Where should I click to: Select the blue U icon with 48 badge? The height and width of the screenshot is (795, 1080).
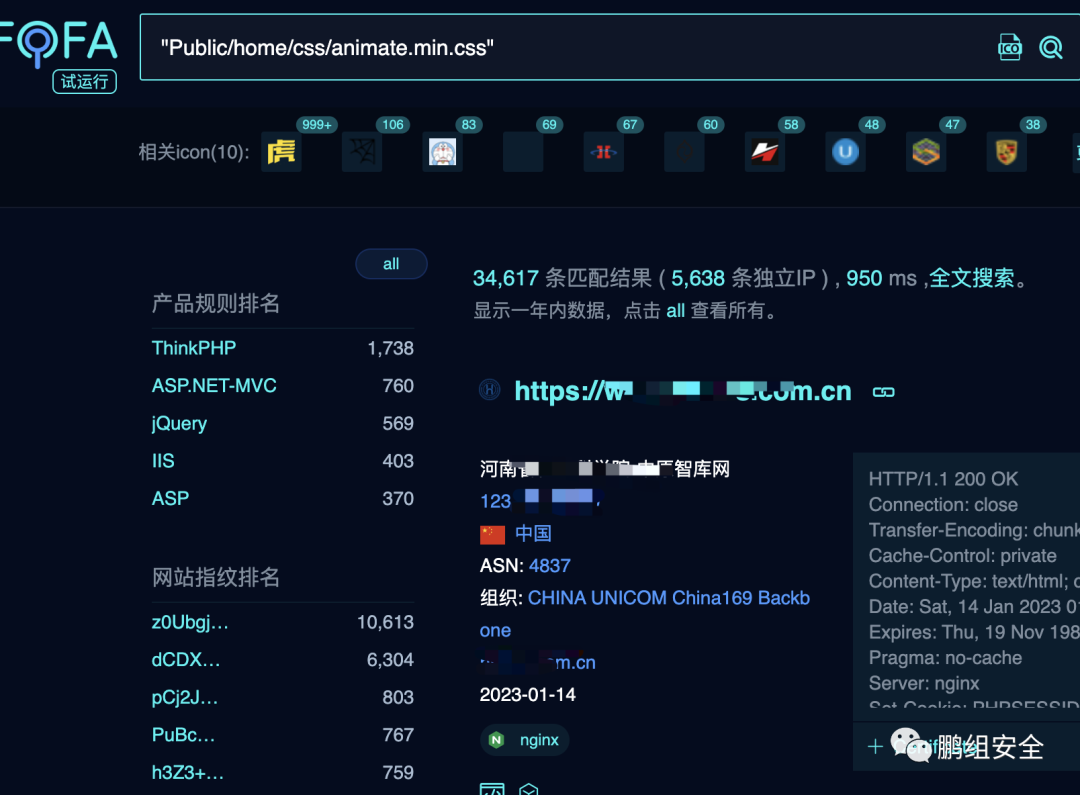[x=845, y=152]
